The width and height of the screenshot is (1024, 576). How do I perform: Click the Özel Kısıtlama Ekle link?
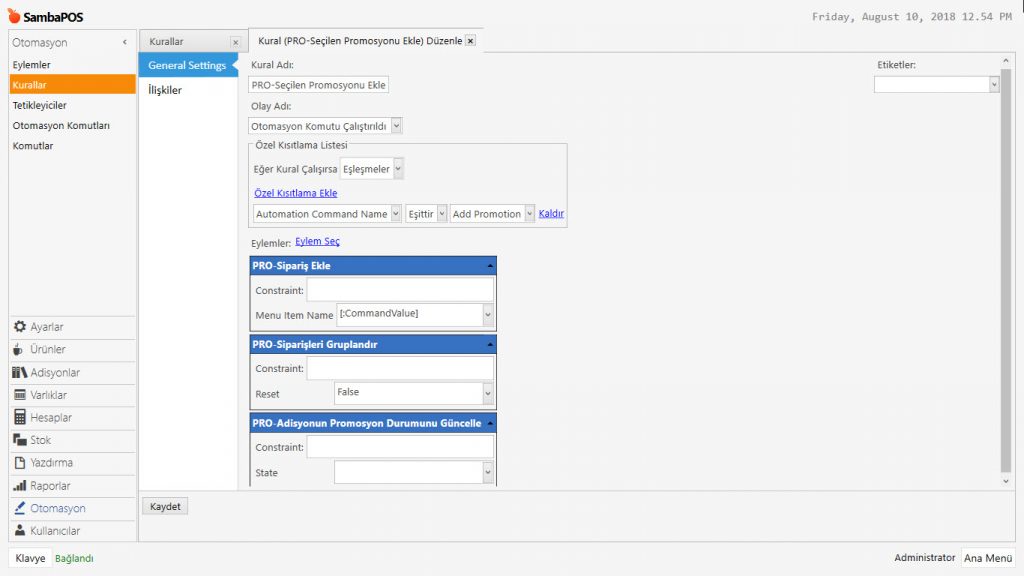click(295, 193)
